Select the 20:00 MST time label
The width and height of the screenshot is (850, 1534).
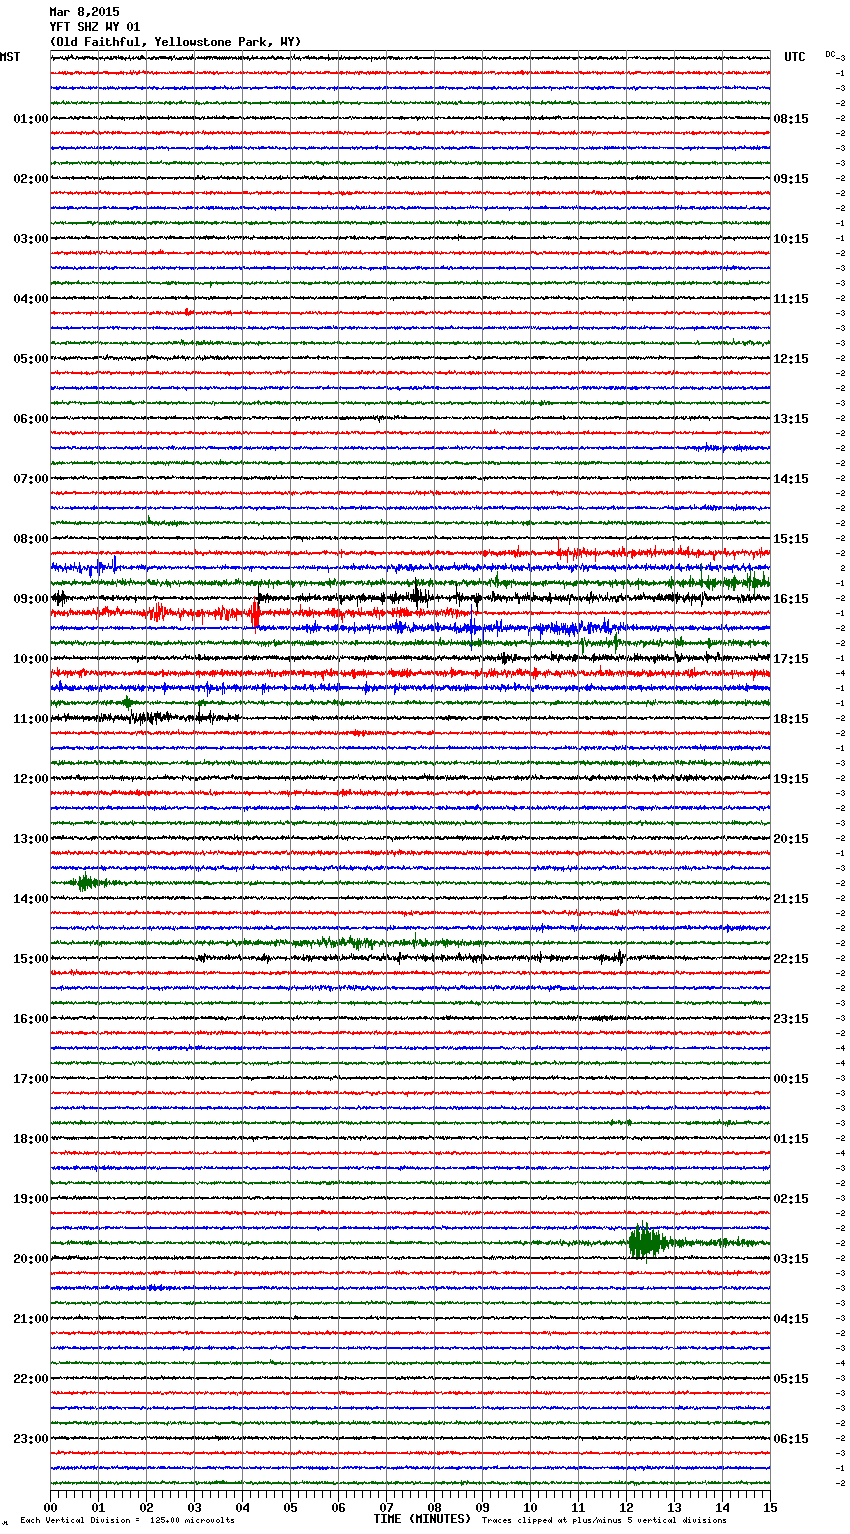[x=31, y=1259]
